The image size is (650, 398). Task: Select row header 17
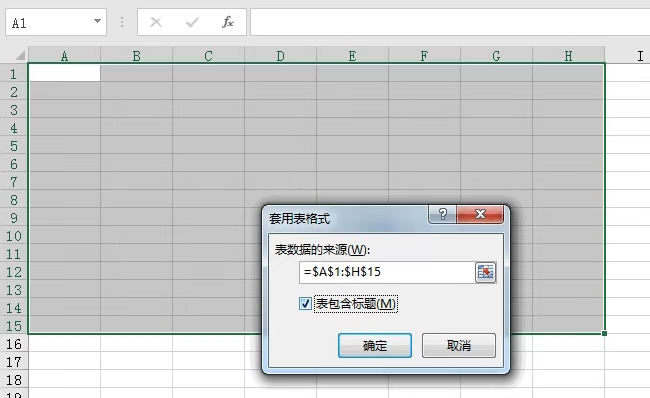14,362
